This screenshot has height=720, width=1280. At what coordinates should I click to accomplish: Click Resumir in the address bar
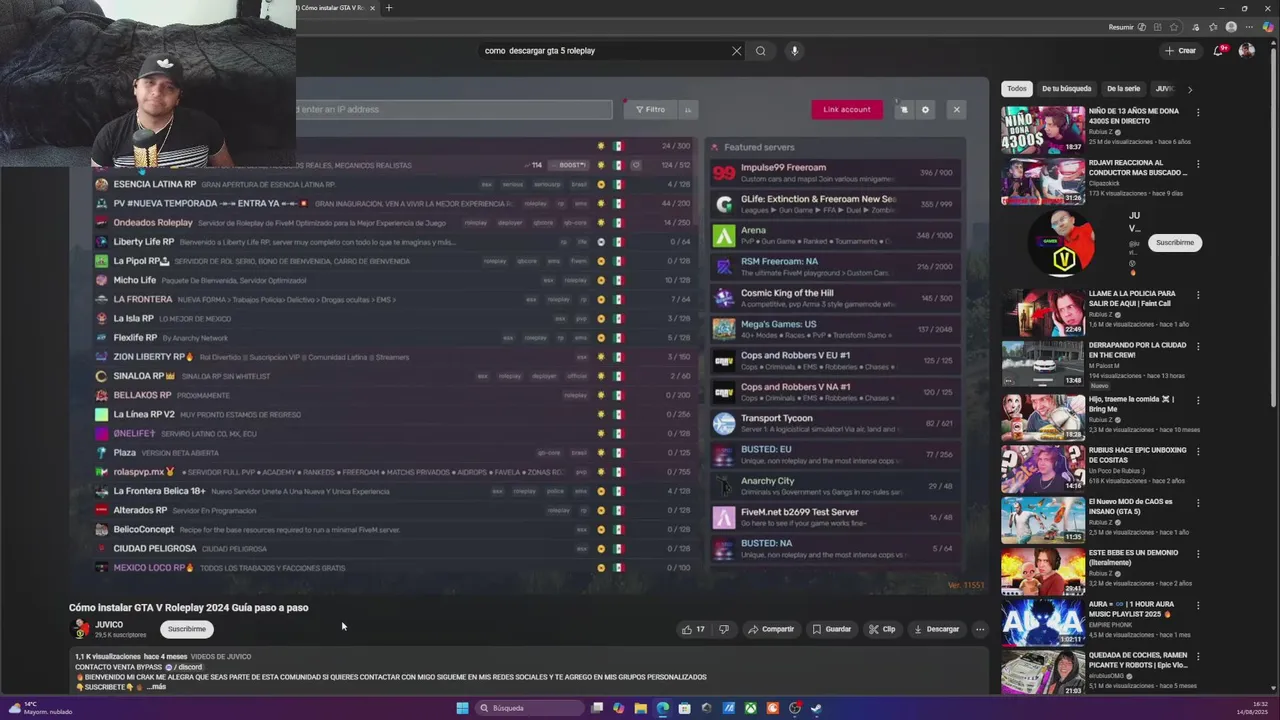(x=1127, y=27)
